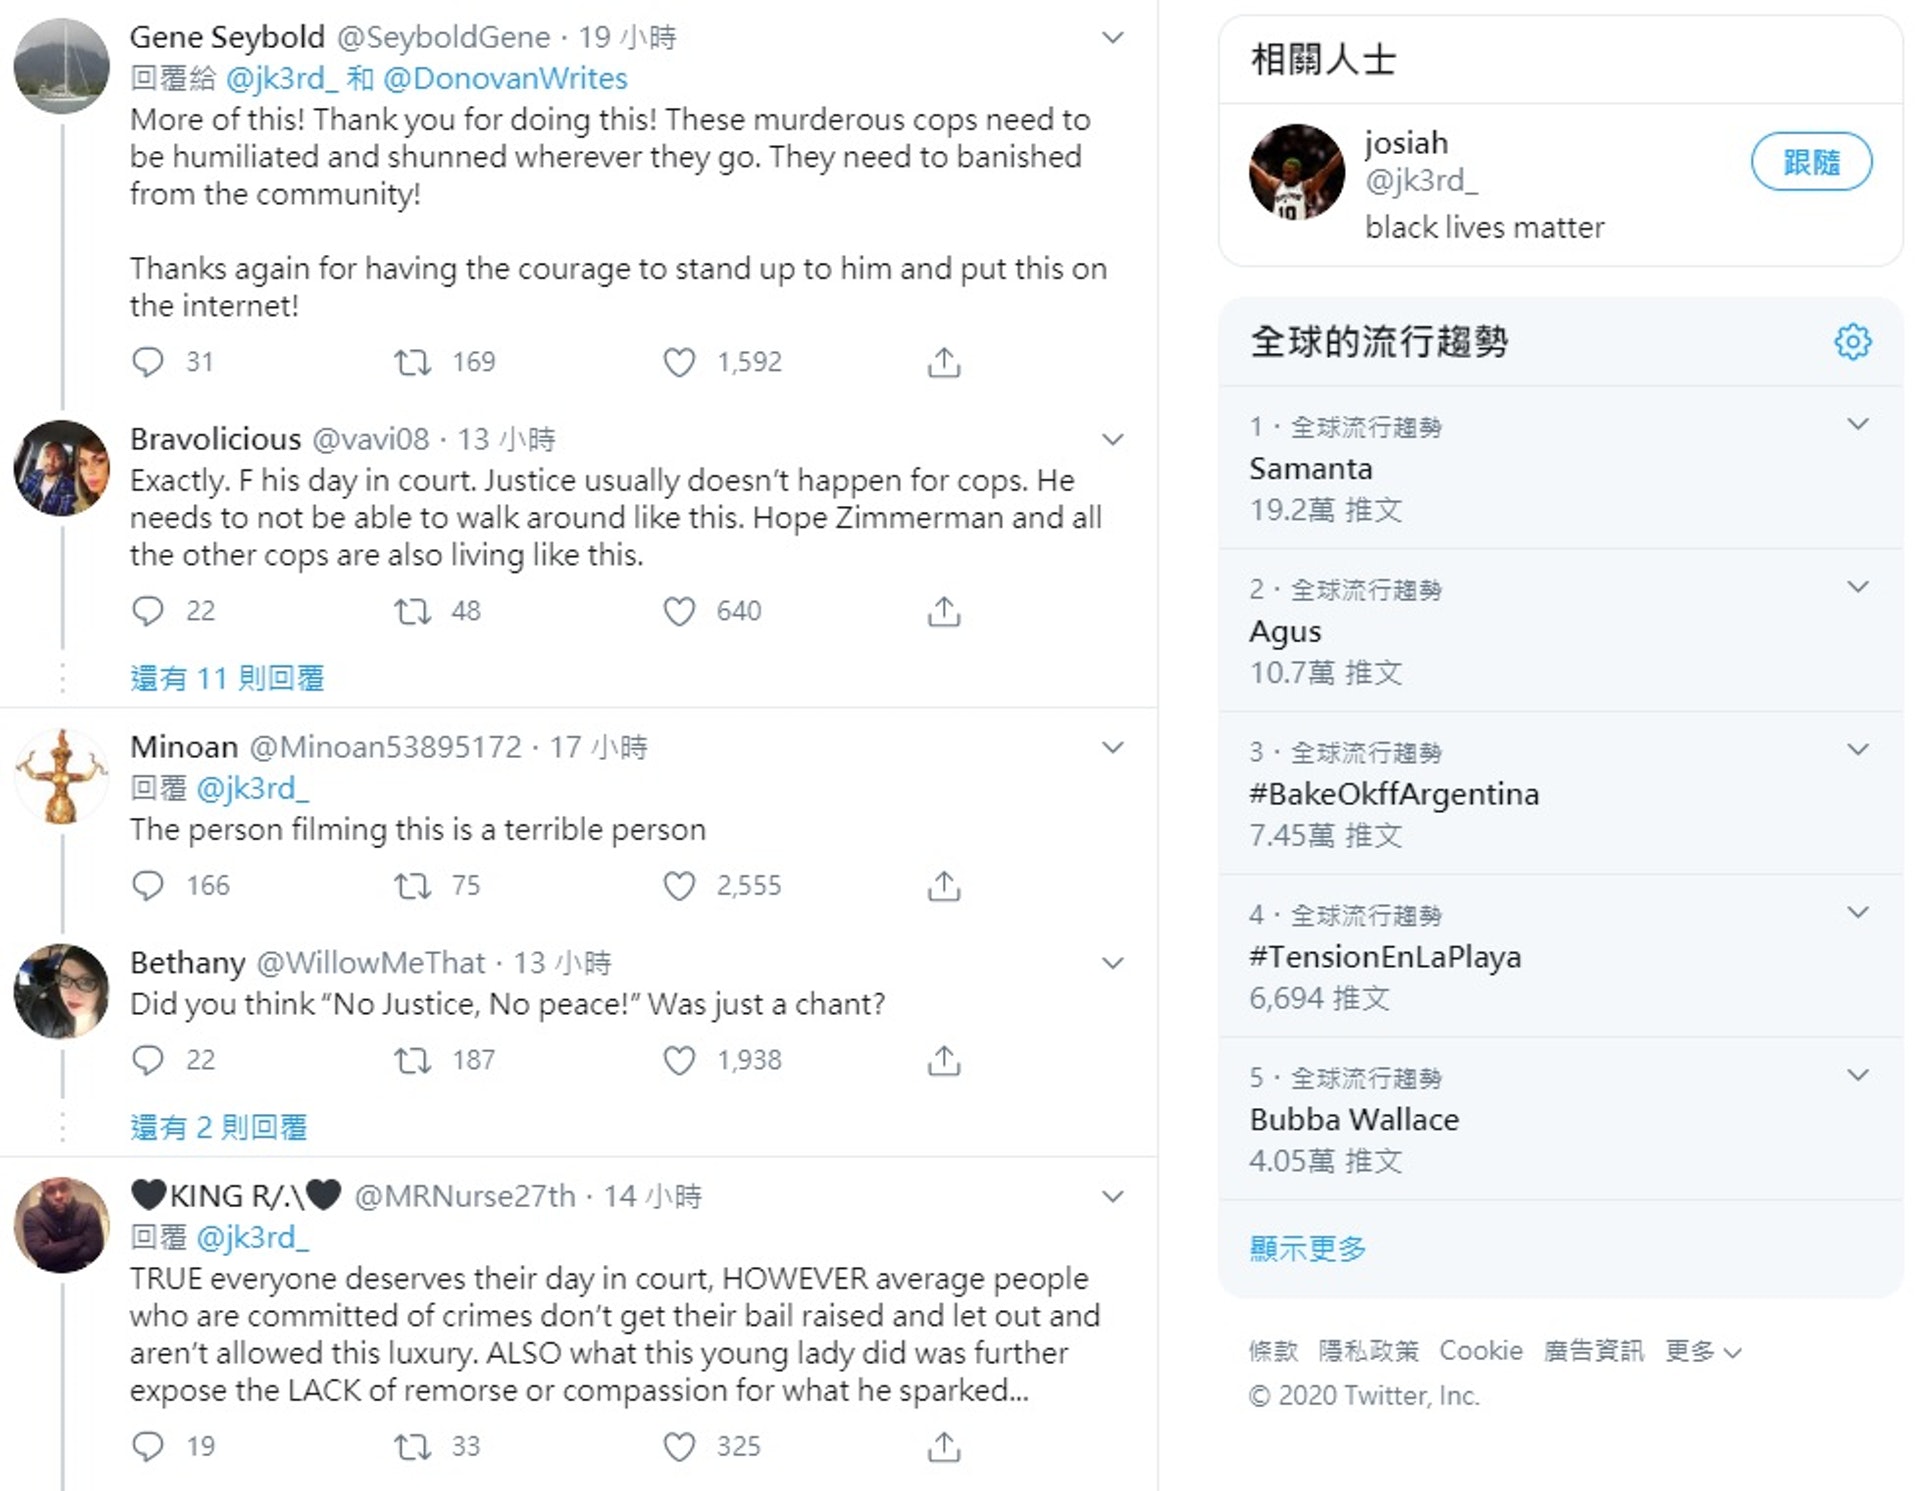Open options chevron on Gene Seybold's tweet
1920x1491 pixels.
coord(1112,38)
